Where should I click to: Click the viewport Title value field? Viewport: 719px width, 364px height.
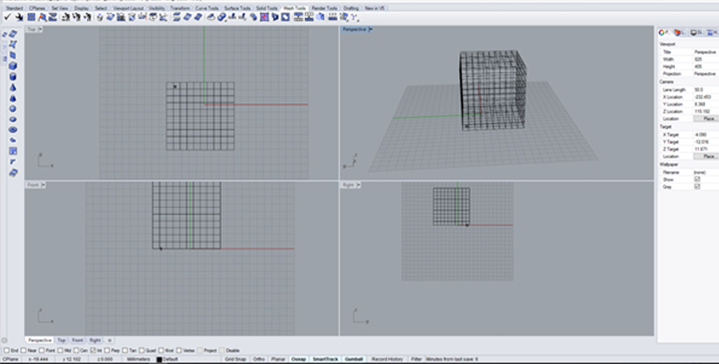705,52
